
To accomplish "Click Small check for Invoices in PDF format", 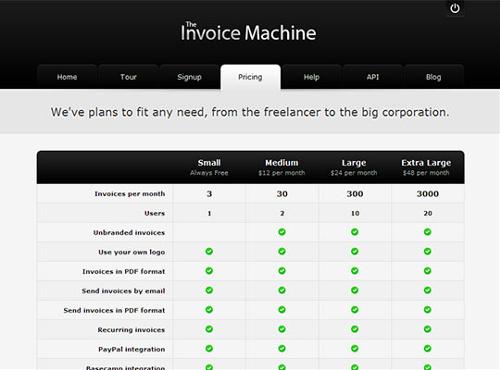I will tap(209, 271).
